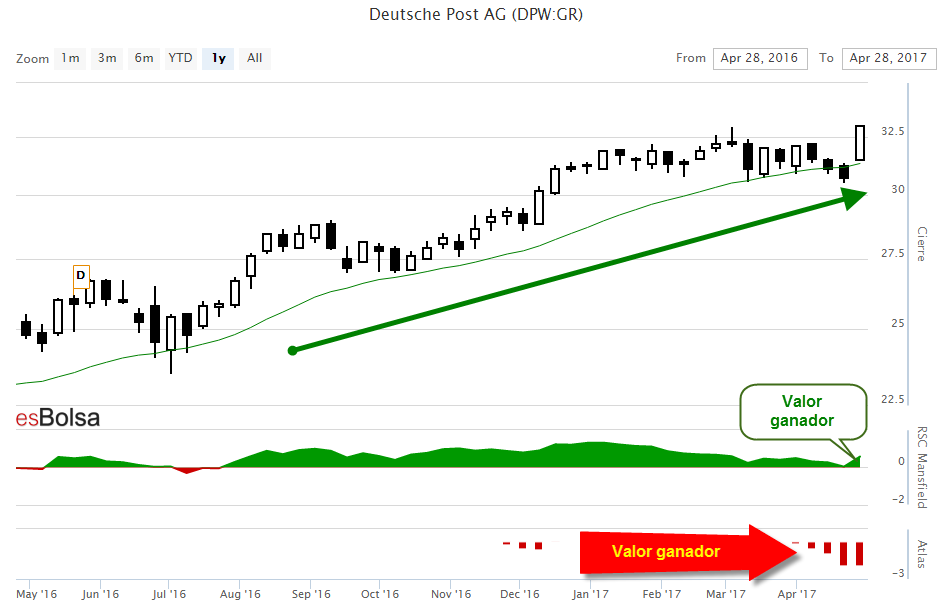This screenshot has height=612, width=944.
Task: Select the 3m zoom range
Action: [x=107, y=58]
